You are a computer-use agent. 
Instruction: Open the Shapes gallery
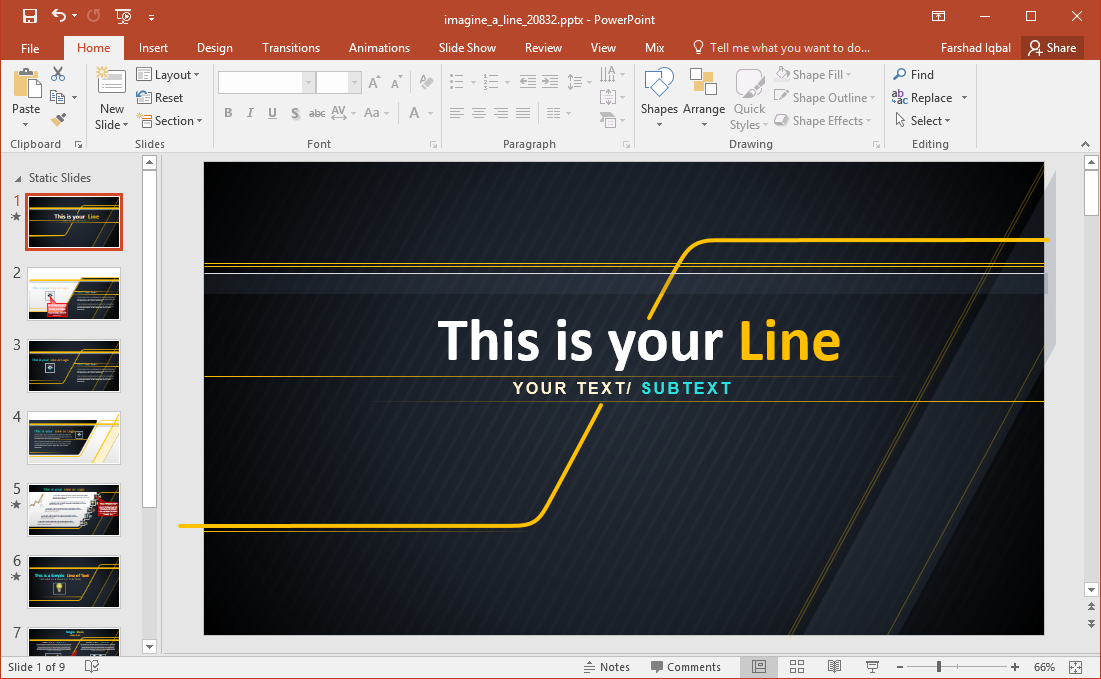click(659, 98)
